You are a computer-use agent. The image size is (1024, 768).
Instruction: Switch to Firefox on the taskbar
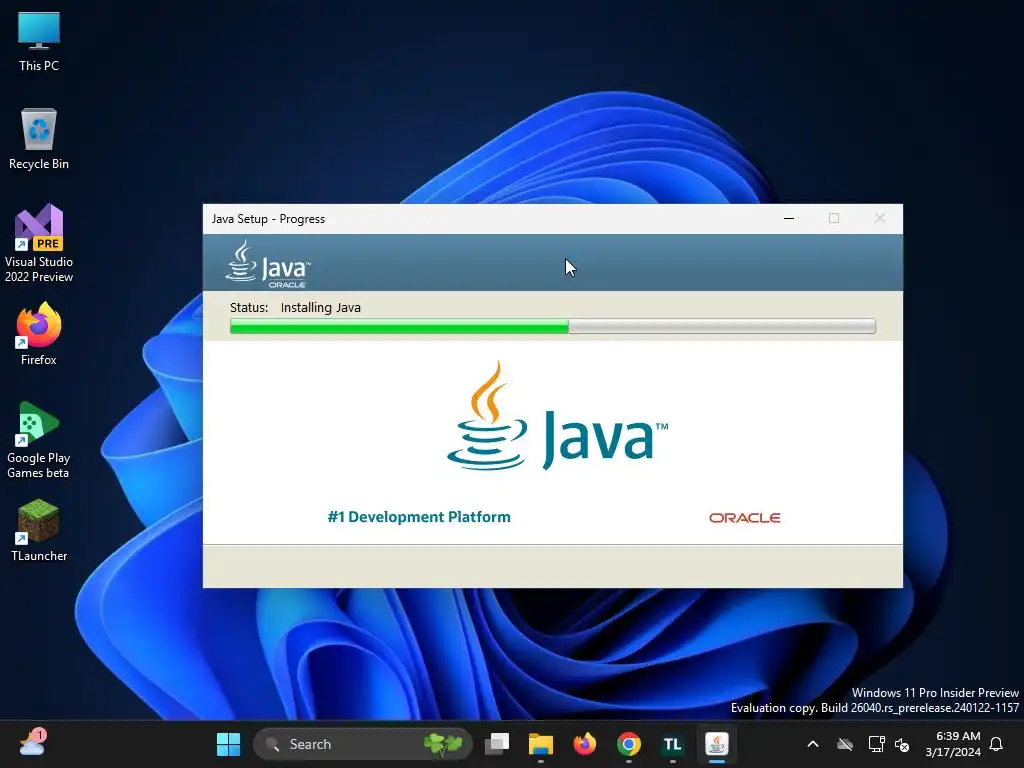pyautogui.click(x=584, y=744)
